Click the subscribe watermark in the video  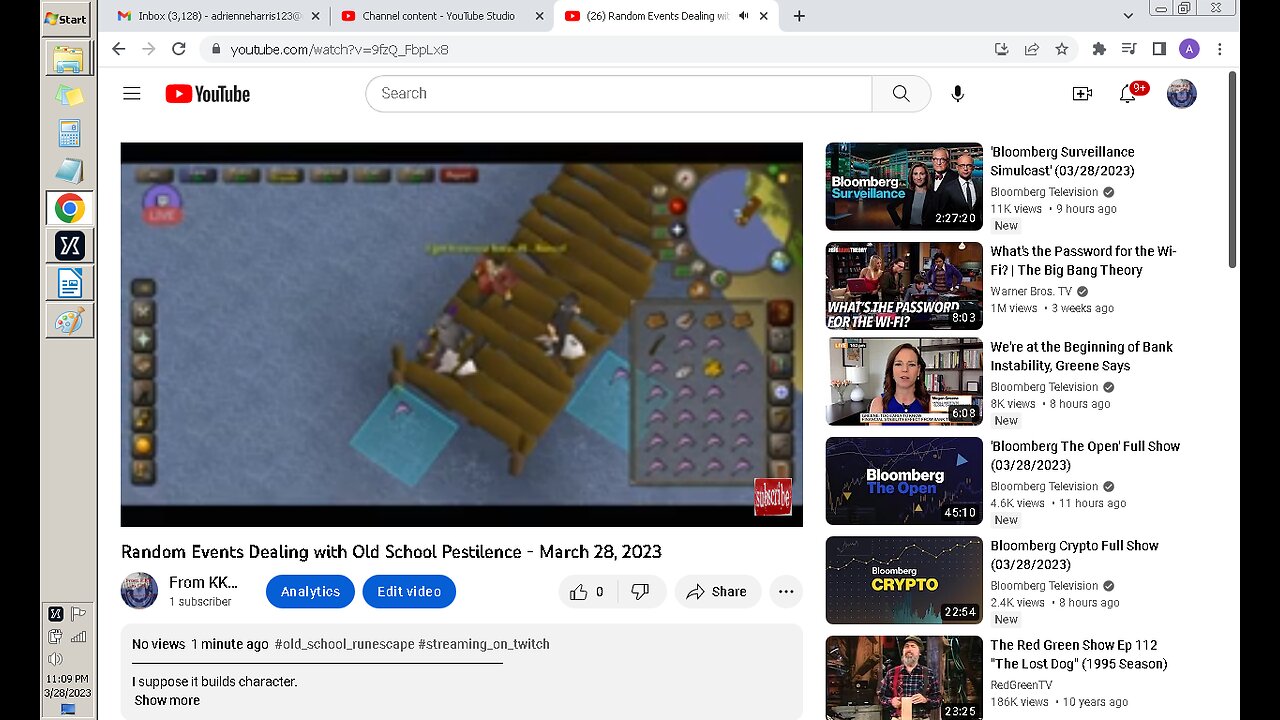[773, 497]
